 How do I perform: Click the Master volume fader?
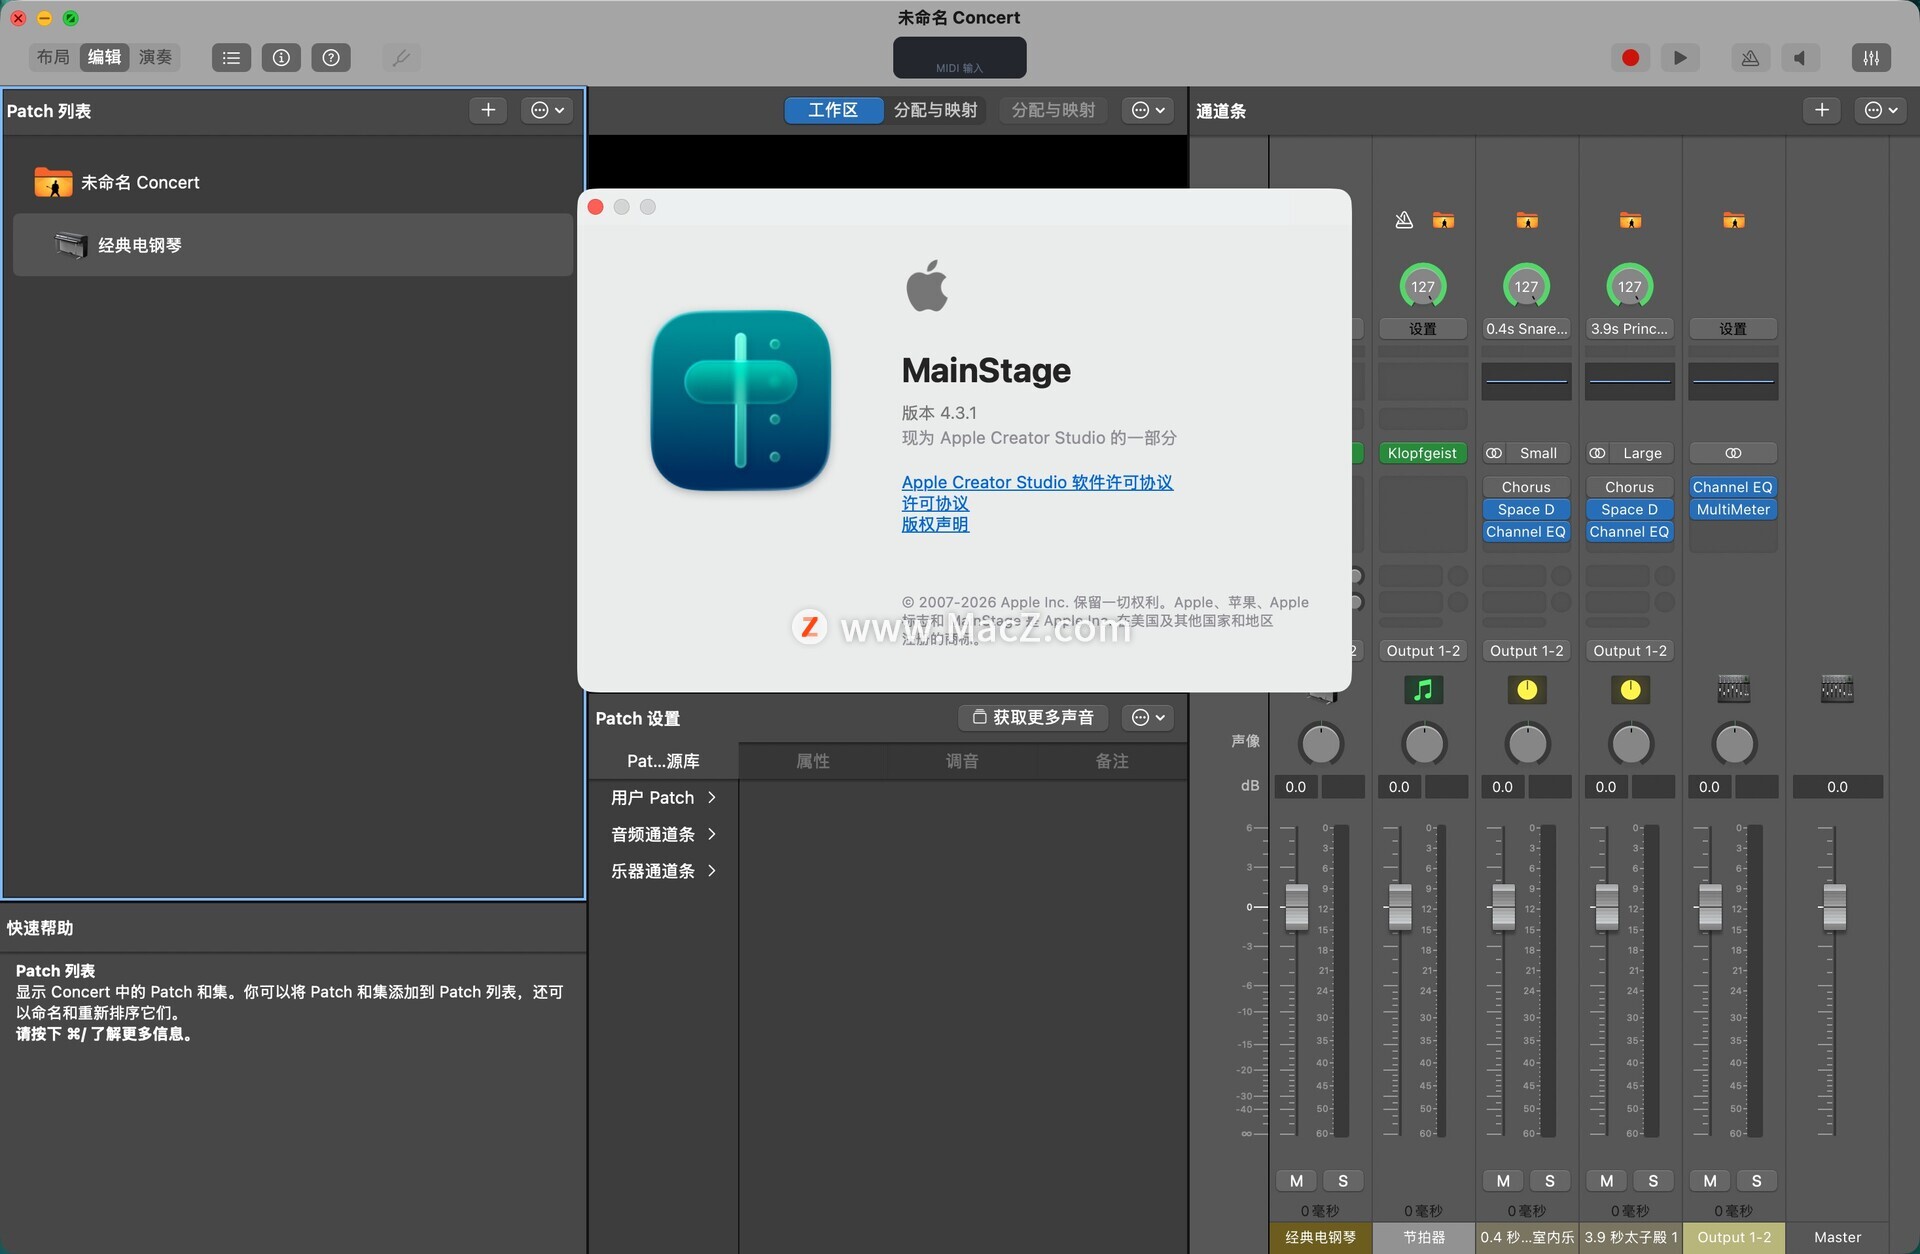[1834, 907]
